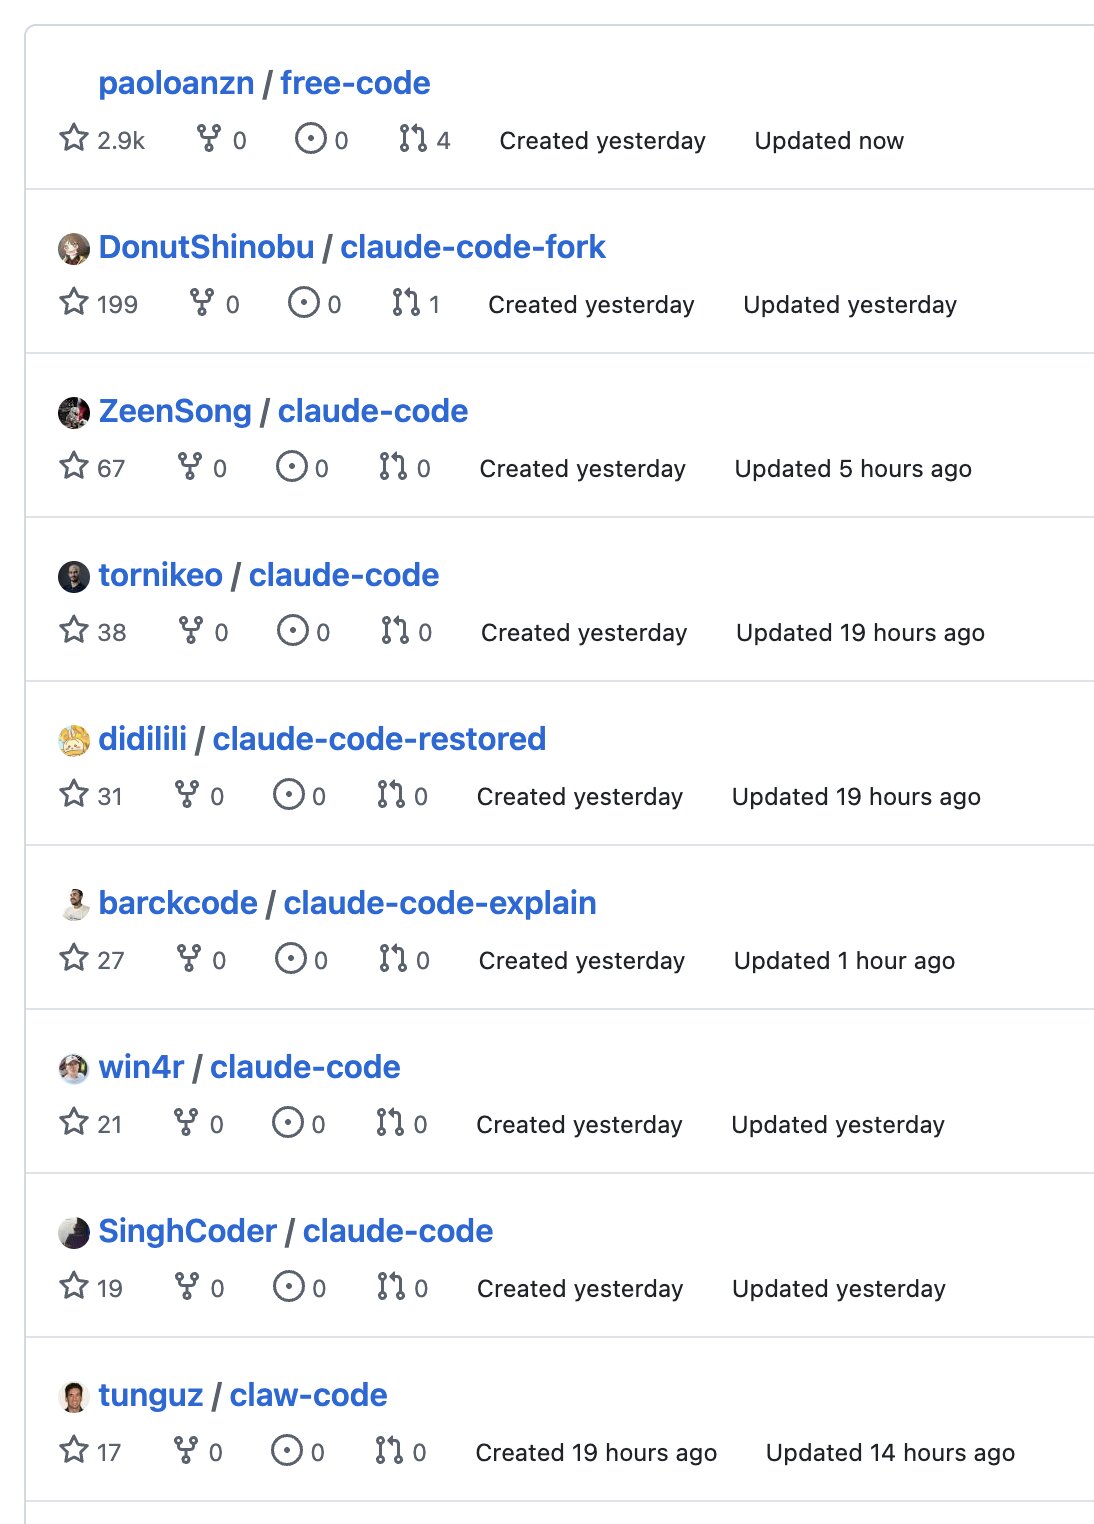Image resolution: width=1094 pixels, height=1524 pixels.
Task: Click SinghCoder's avatar thumbnail
Action: click(x=74, y=1232)
